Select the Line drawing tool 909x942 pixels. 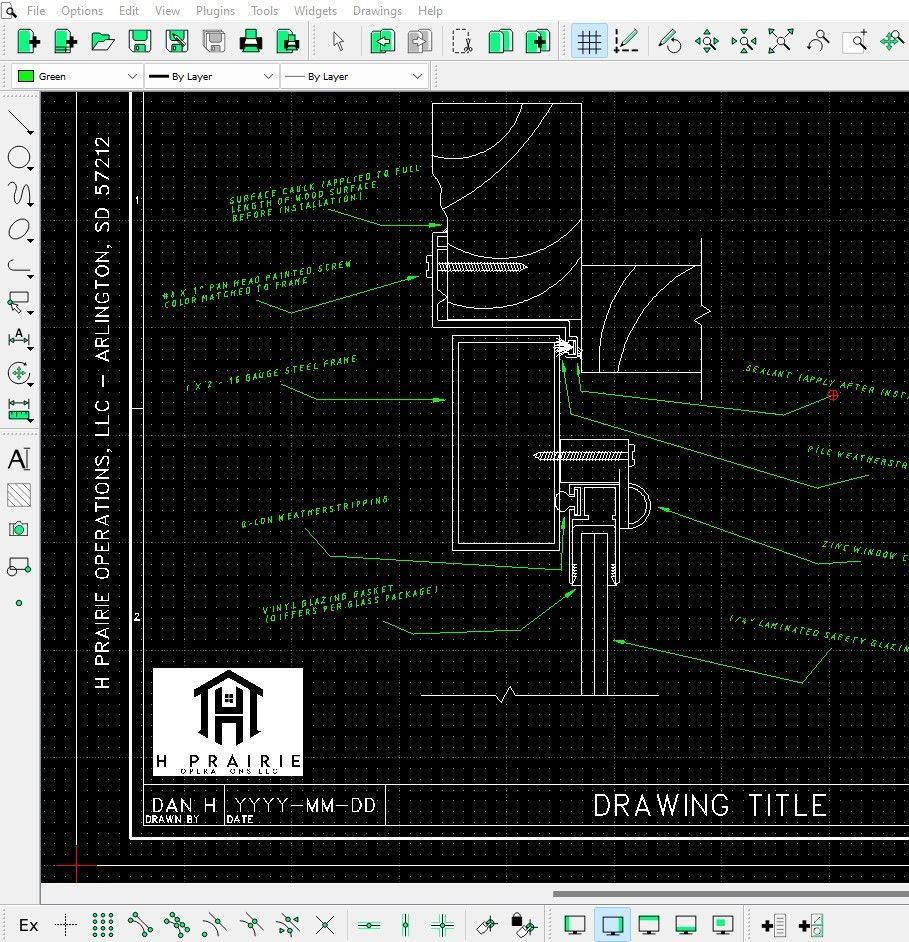click(x=19, y=123)
